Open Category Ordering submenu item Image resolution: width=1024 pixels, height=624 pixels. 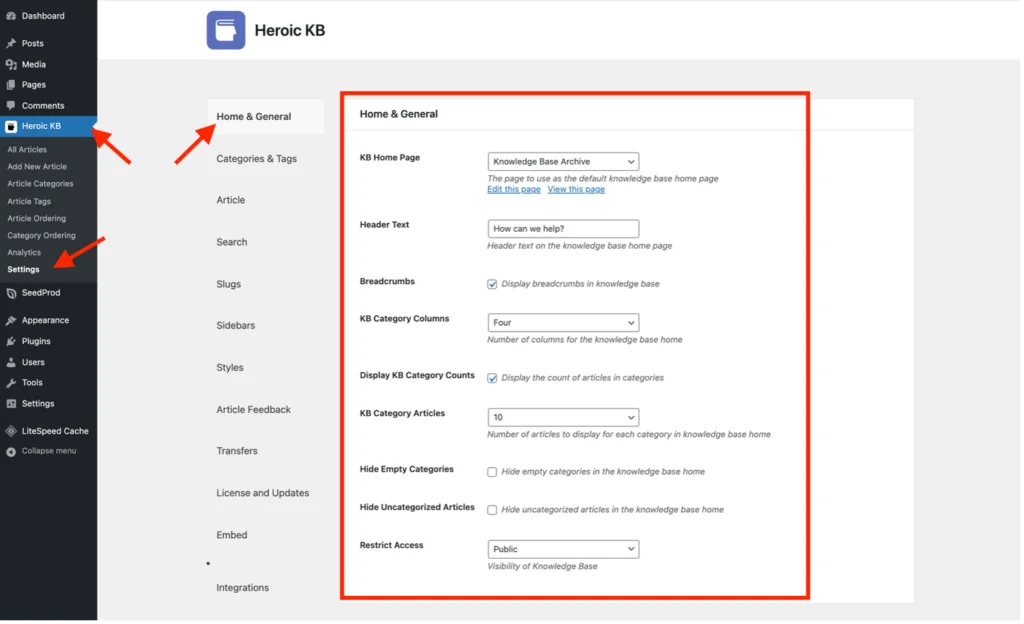click(x=42, y=236)
